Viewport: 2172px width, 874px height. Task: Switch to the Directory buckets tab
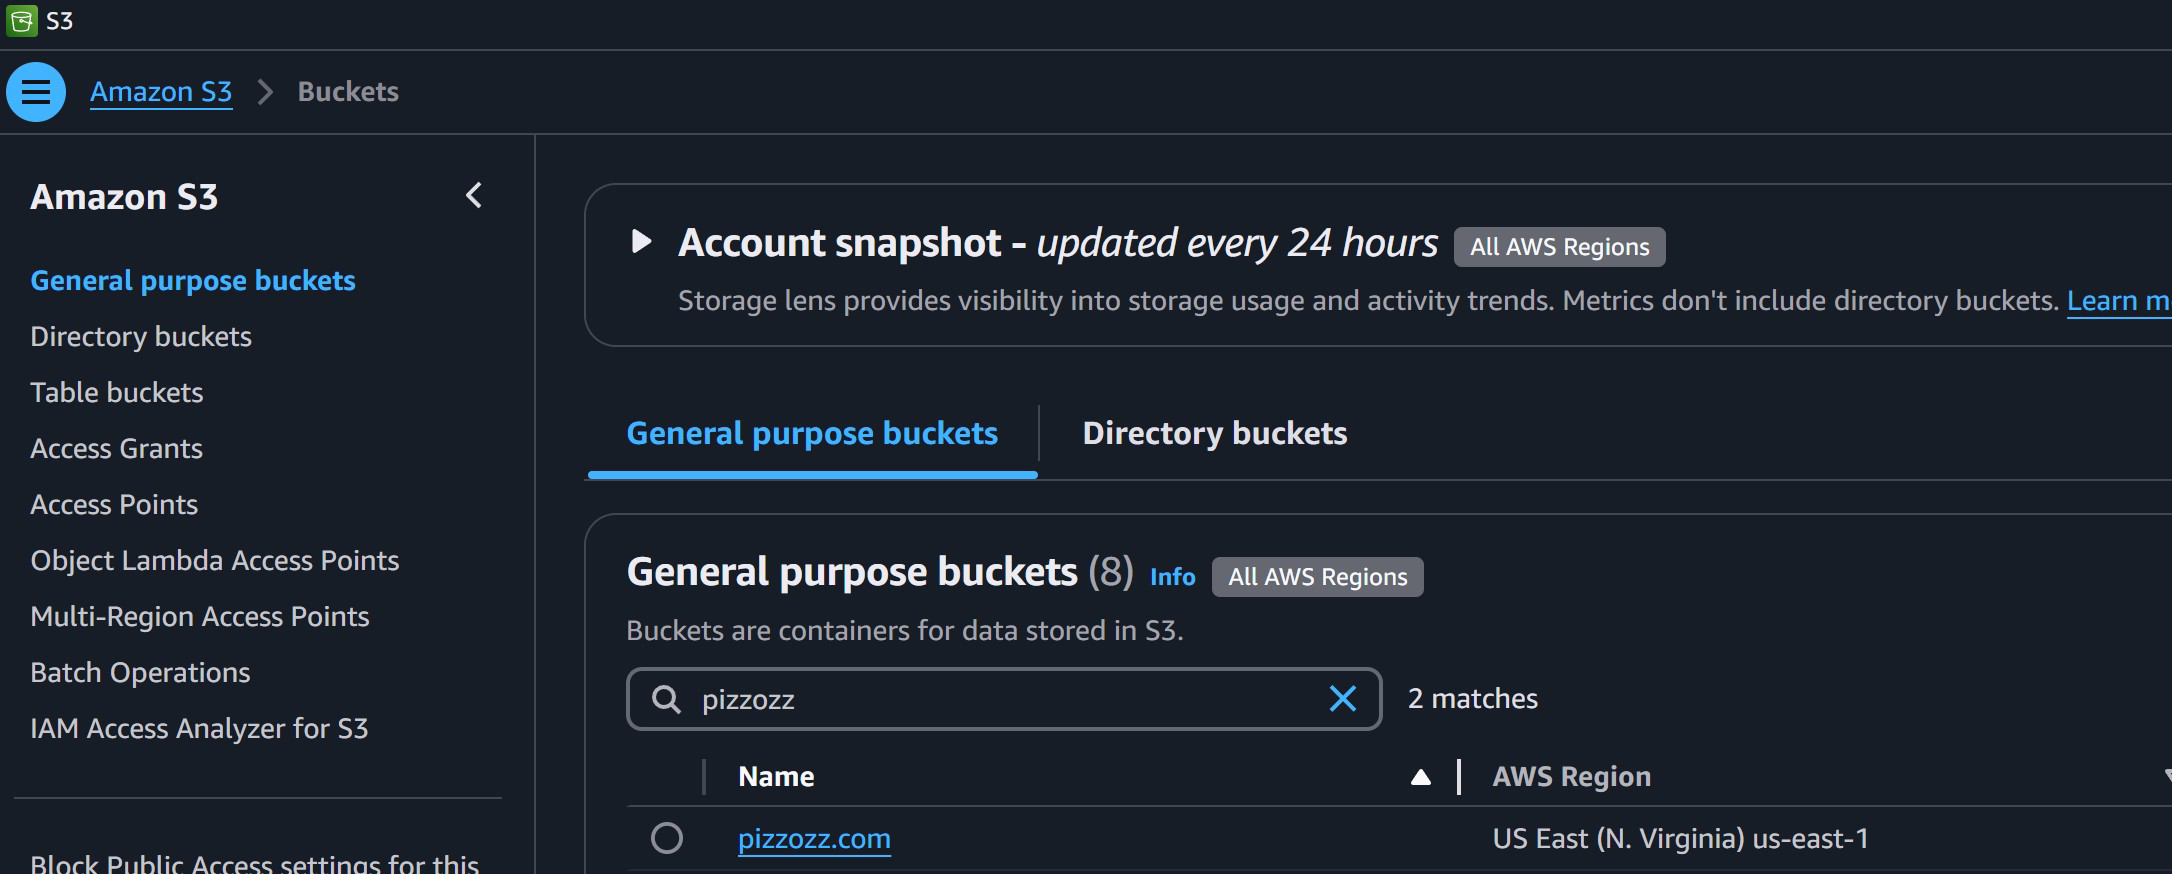point(1214,433)
